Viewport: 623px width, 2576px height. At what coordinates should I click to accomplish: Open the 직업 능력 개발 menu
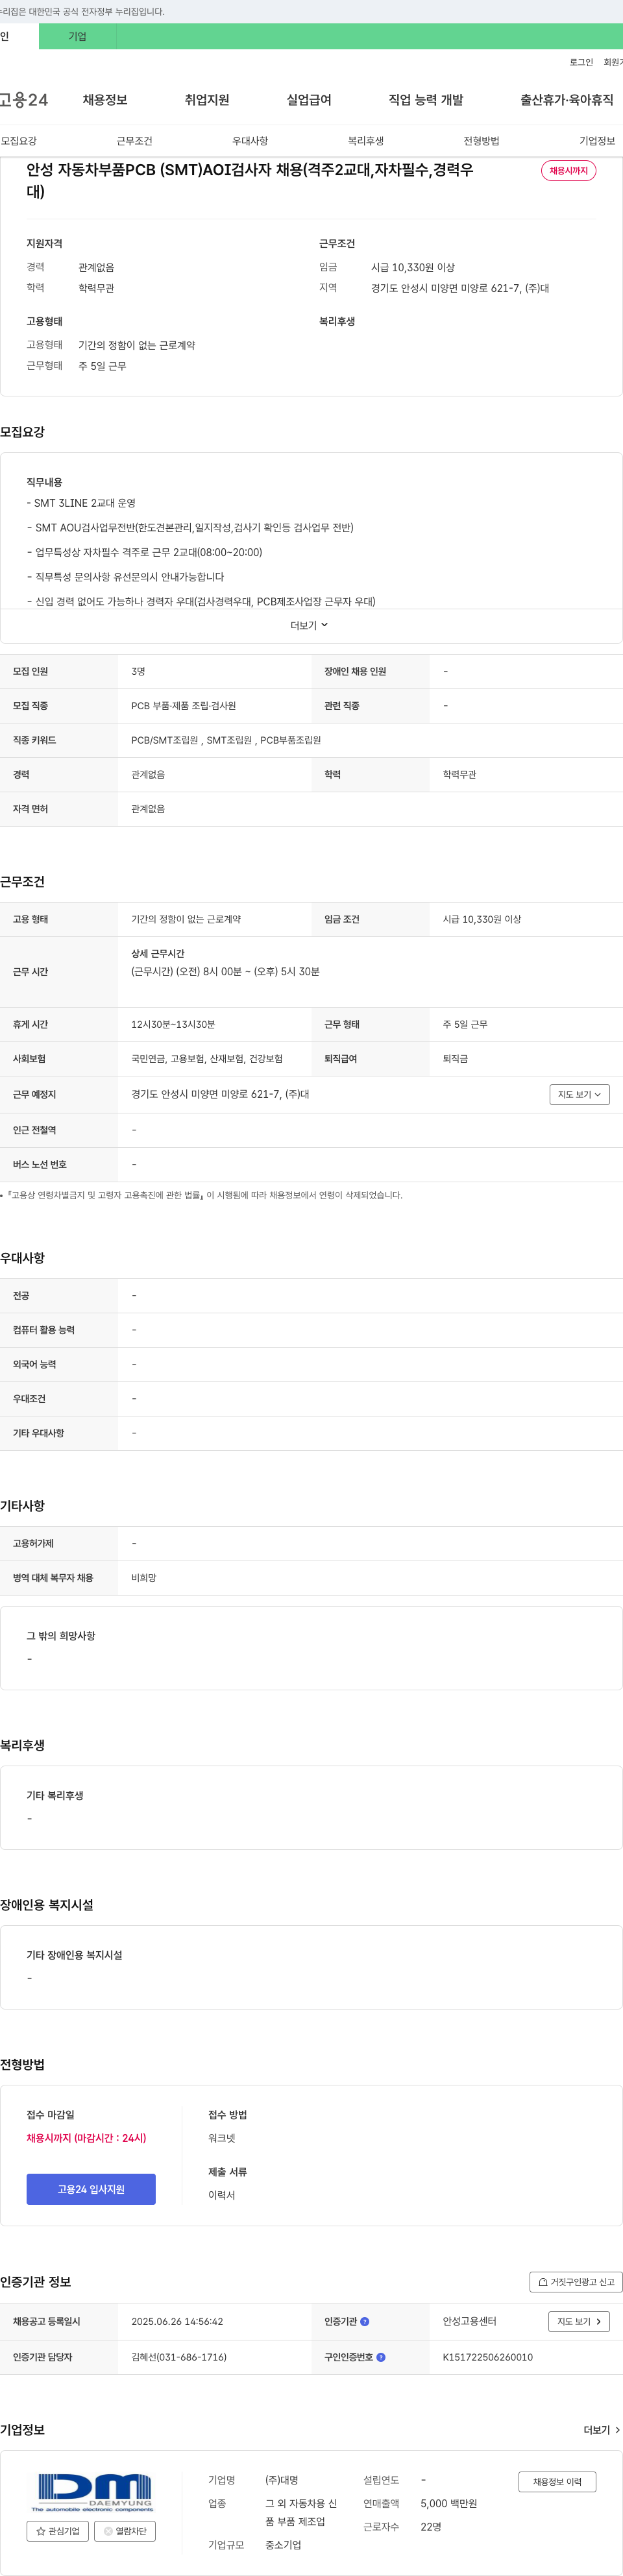pyautogui.click(x=426, y=100)
